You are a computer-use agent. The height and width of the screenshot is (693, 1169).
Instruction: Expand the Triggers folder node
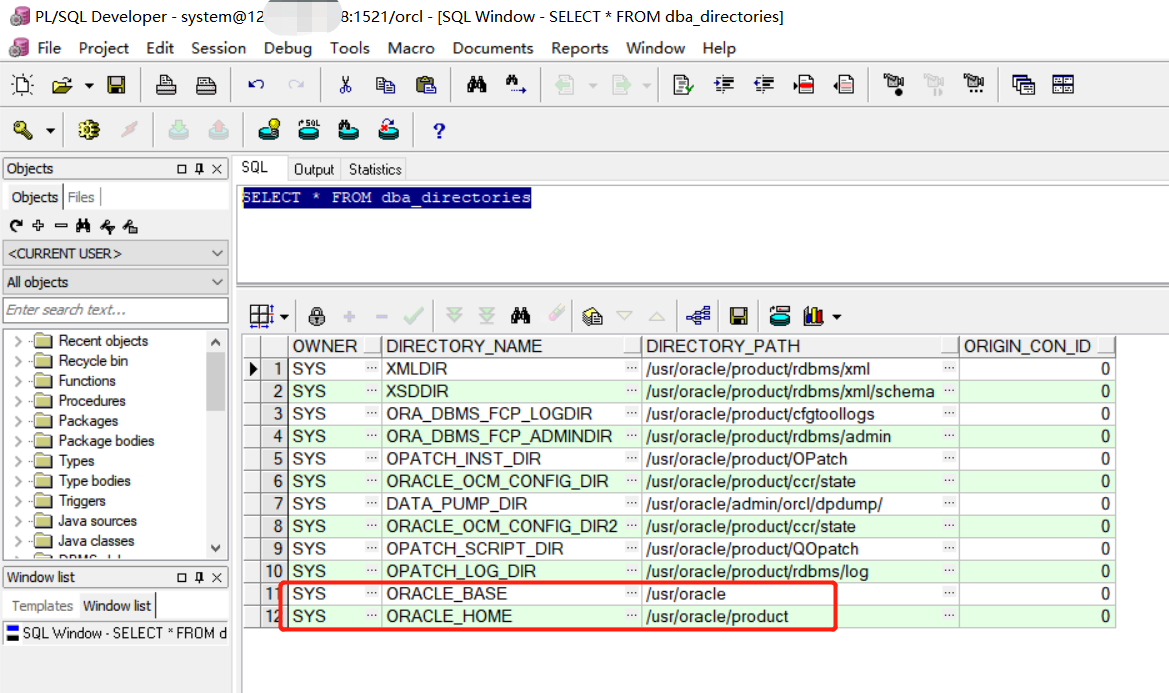[18, 501]
